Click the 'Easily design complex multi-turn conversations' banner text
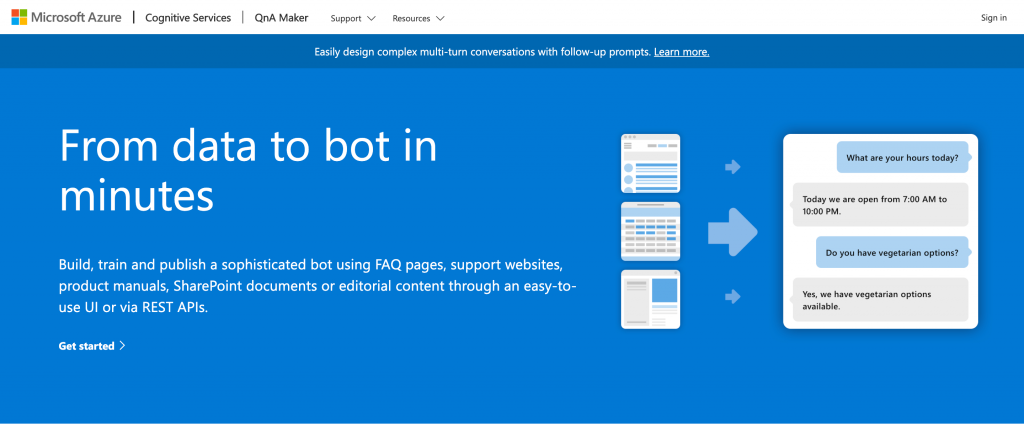 click(x=483, y=52)
